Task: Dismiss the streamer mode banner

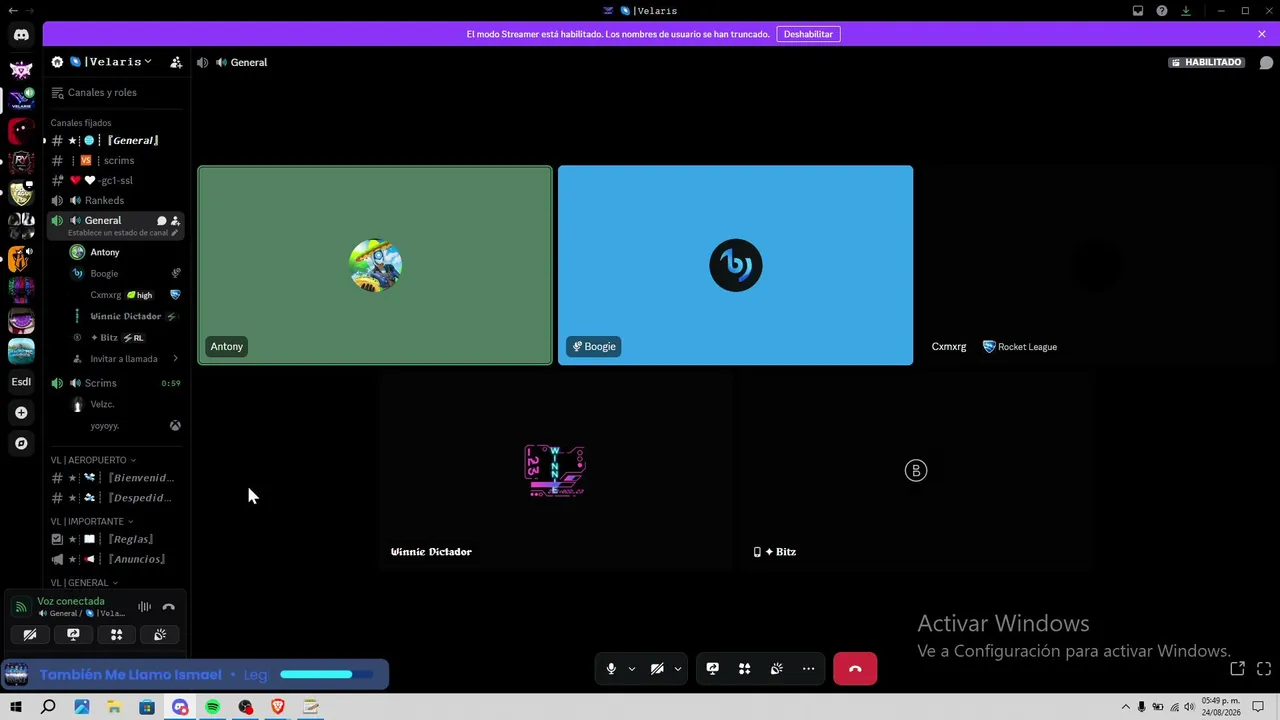Action: pyautogui.click(x=1262, y=34)
